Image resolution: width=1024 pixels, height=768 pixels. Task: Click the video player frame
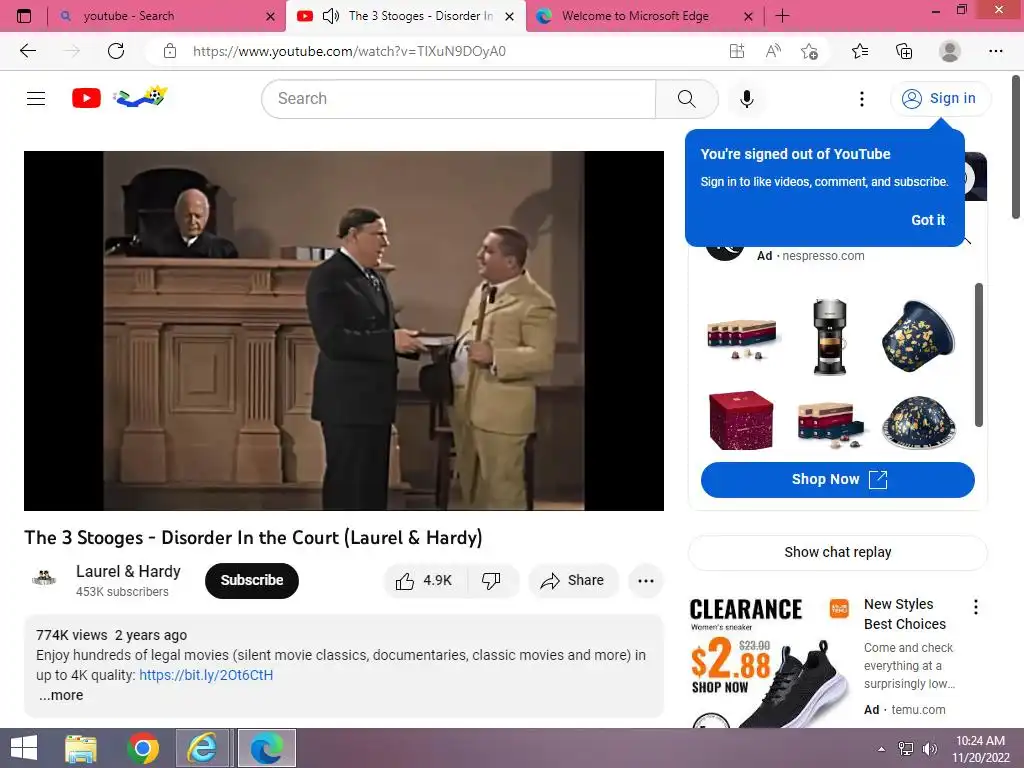click(344, 330)
